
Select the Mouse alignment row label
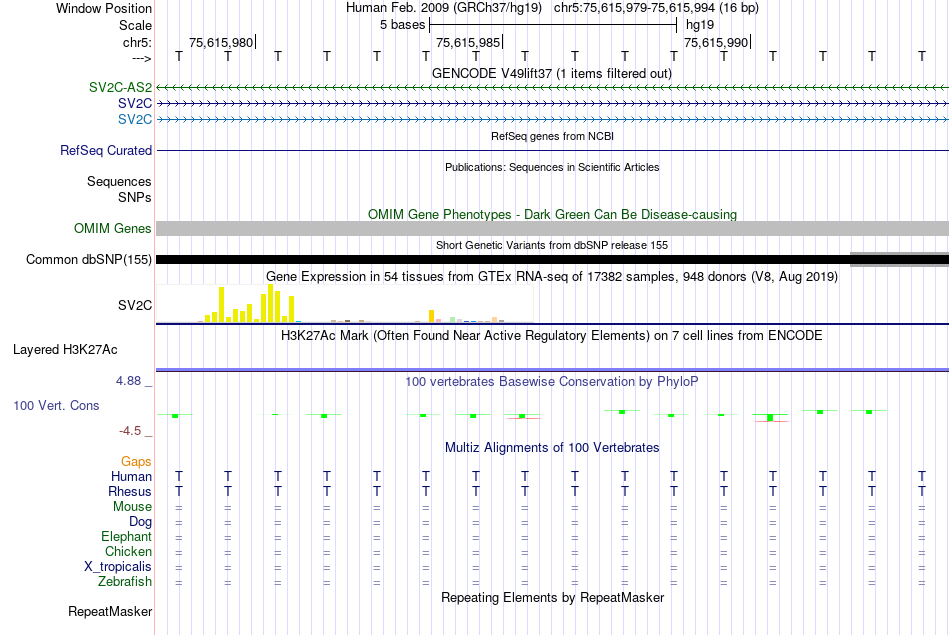pos(132,507)
